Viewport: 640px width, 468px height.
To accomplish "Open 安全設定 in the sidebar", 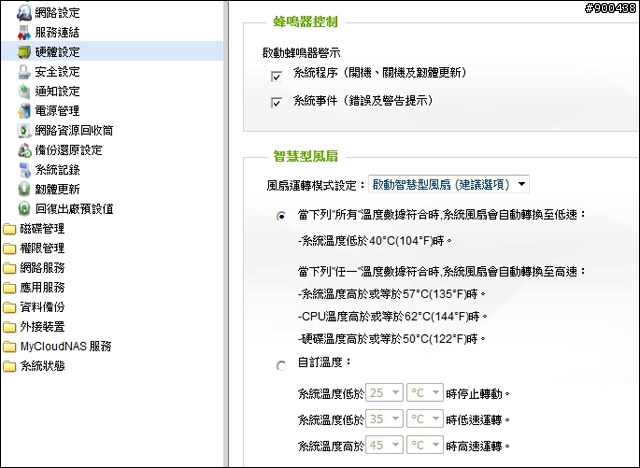I will [x=57, y=72].
